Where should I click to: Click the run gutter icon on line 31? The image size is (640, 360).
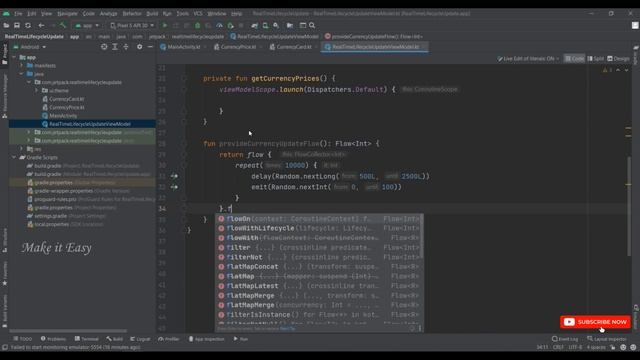[x=174, y=176]
